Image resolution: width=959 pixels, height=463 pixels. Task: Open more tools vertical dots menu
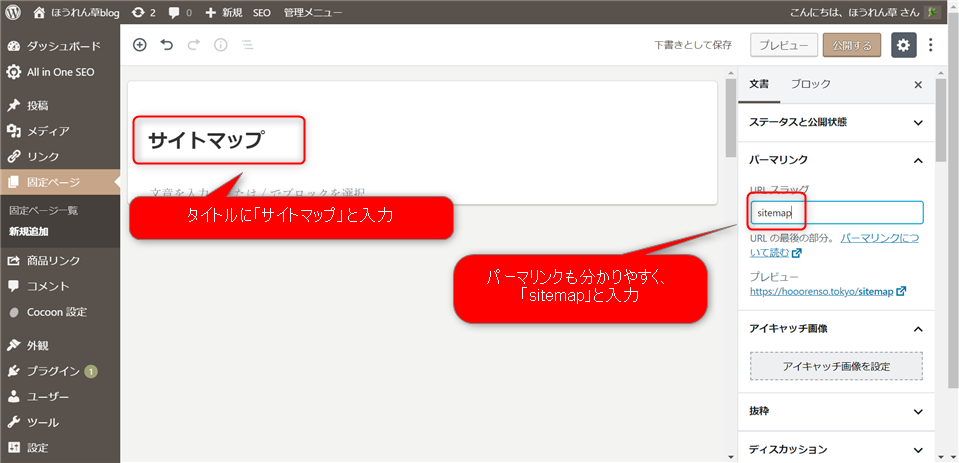[931, 45]
